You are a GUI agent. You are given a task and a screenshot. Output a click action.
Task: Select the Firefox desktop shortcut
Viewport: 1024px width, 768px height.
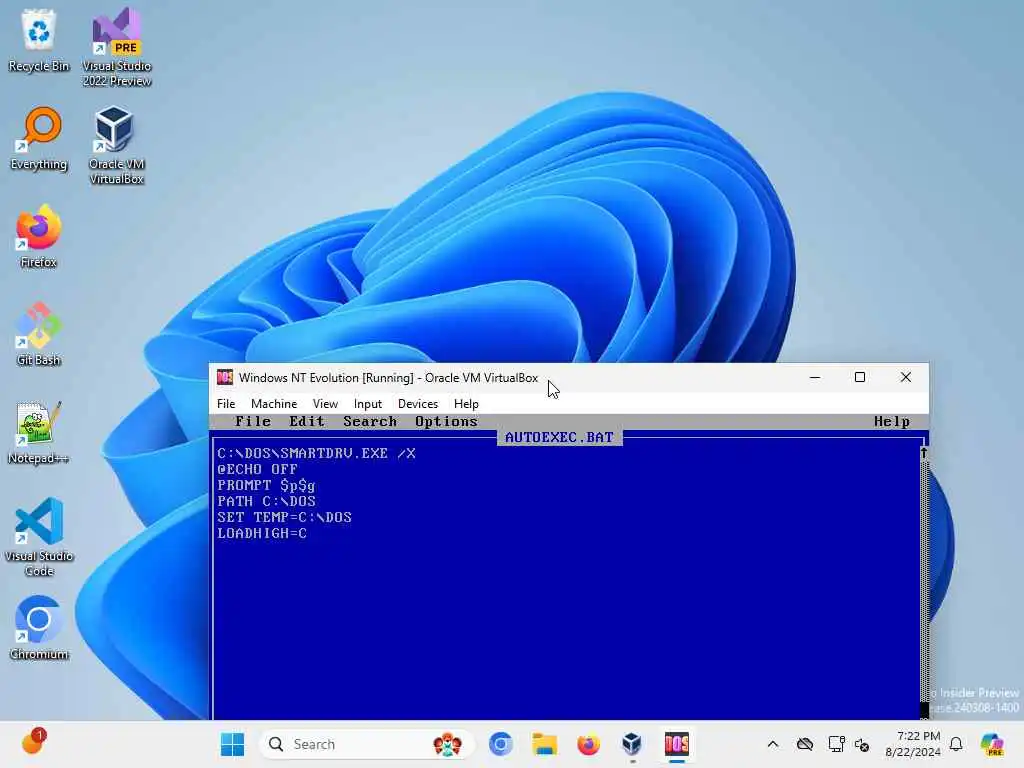39,236
